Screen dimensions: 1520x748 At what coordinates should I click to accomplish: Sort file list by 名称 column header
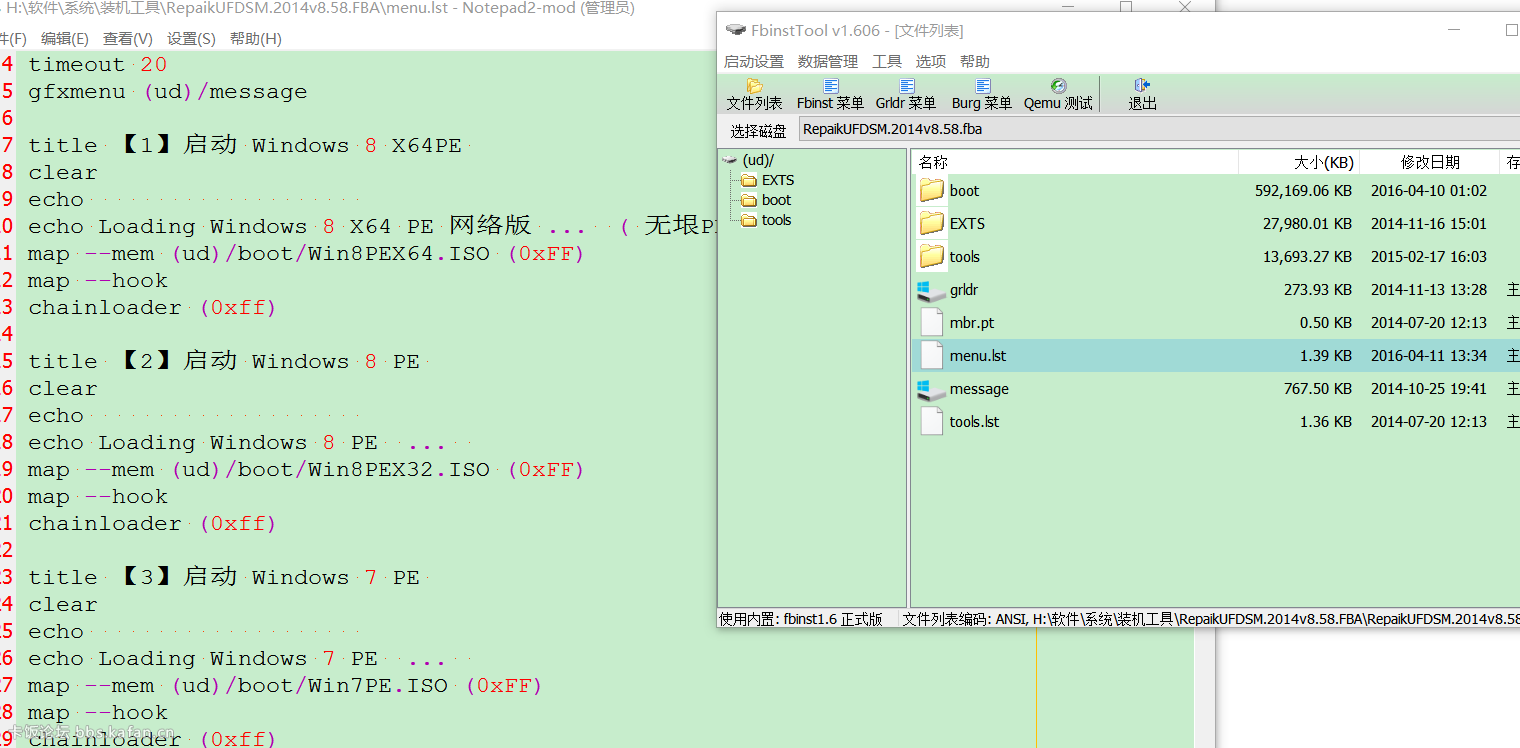point(1074,162)
